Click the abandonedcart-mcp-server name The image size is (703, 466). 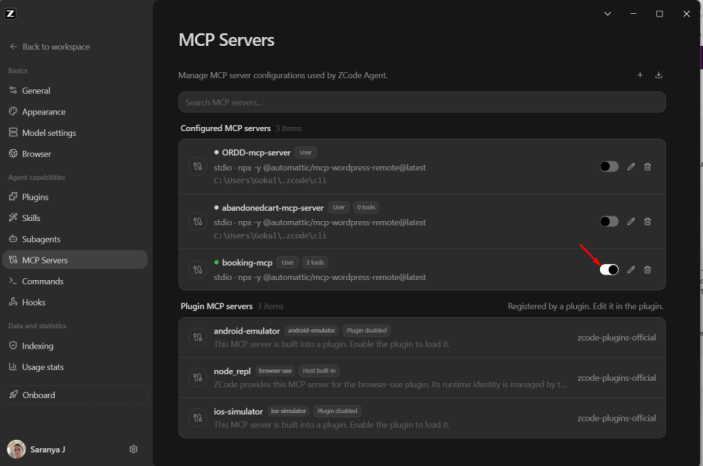(x=273, y=208)
